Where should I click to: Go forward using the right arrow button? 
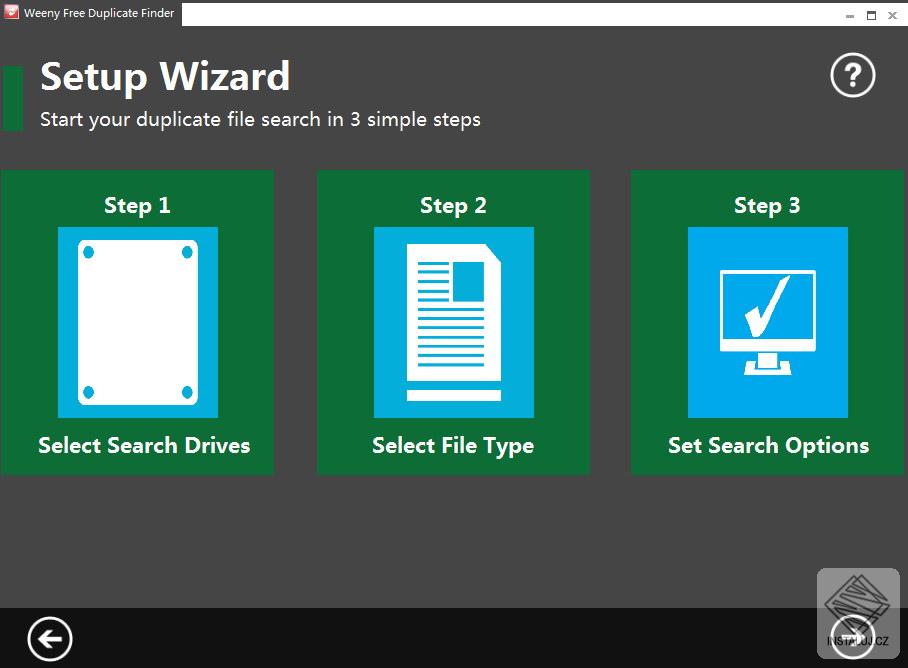(x=852, y=637)
